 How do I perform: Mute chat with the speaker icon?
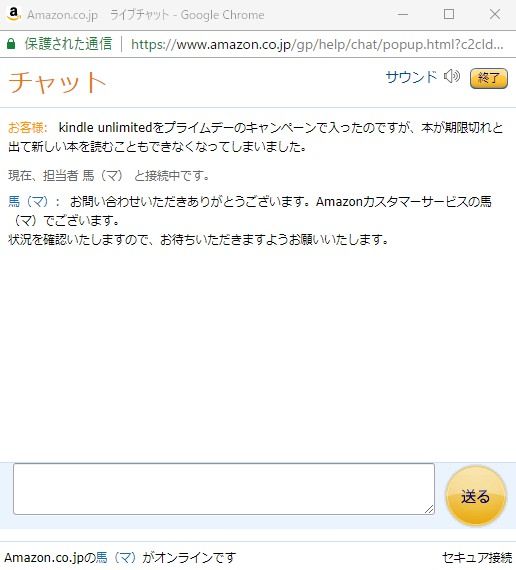pyautogui.click(x=452, y=77)
